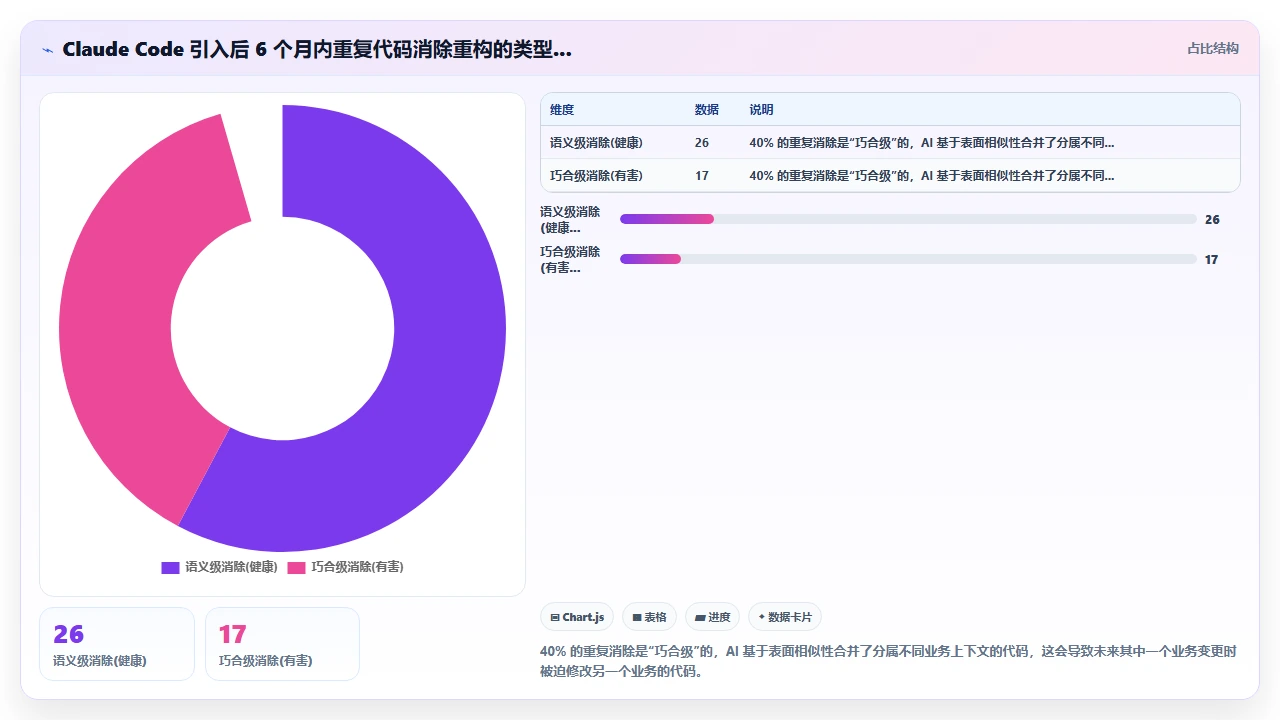Click the 巧合级消除 progress bar label
The image size is (1280, 720).
(x=570, y=260)
